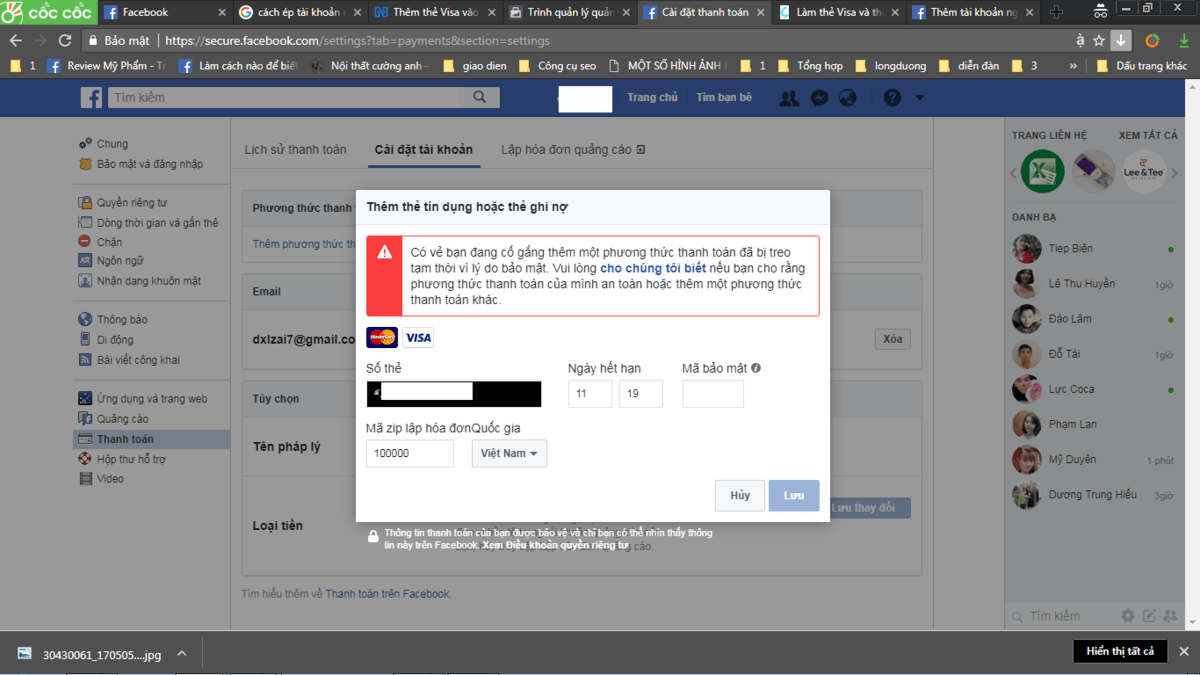Image resolution: width=1200 pixels, height=675 pixels.
Task: Click the expiry year field showing 19
Action: [641, 394]
